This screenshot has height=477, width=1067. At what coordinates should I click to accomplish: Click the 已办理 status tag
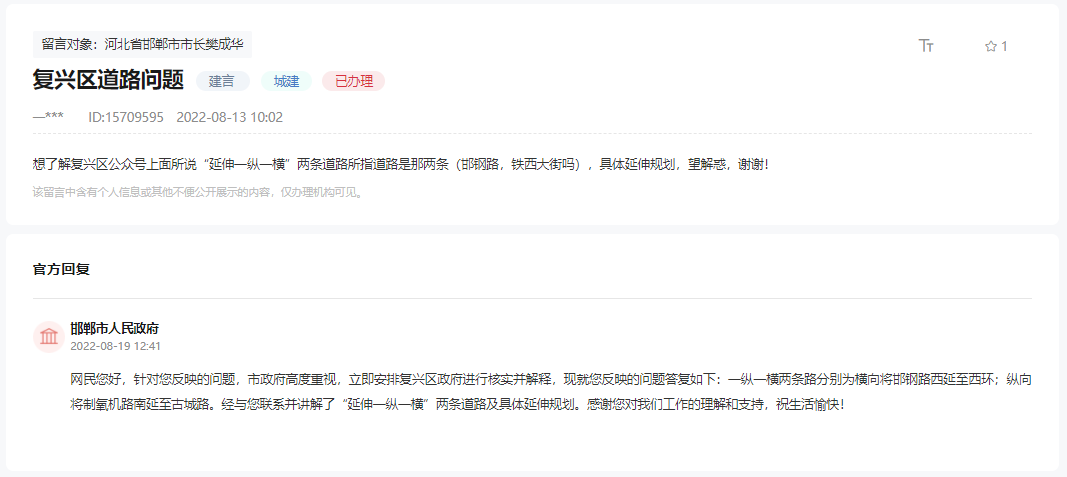pyautogui.click(x=354, y=81)
